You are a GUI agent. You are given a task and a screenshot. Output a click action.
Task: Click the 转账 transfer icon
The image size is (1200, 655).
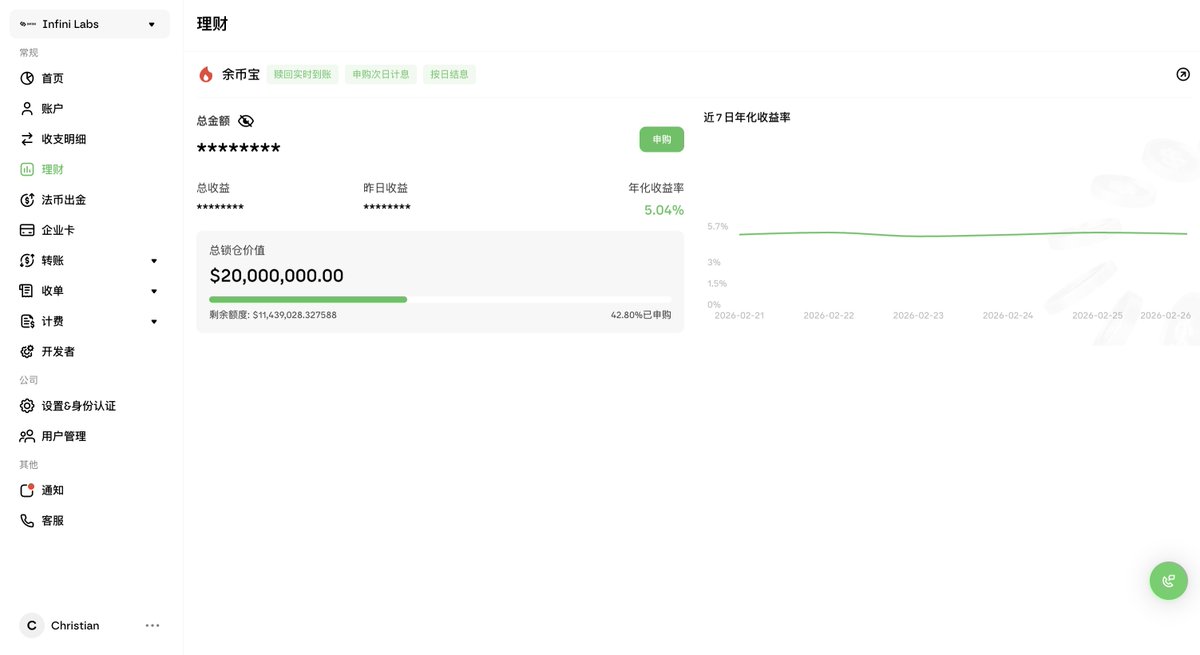coord(27,261)
